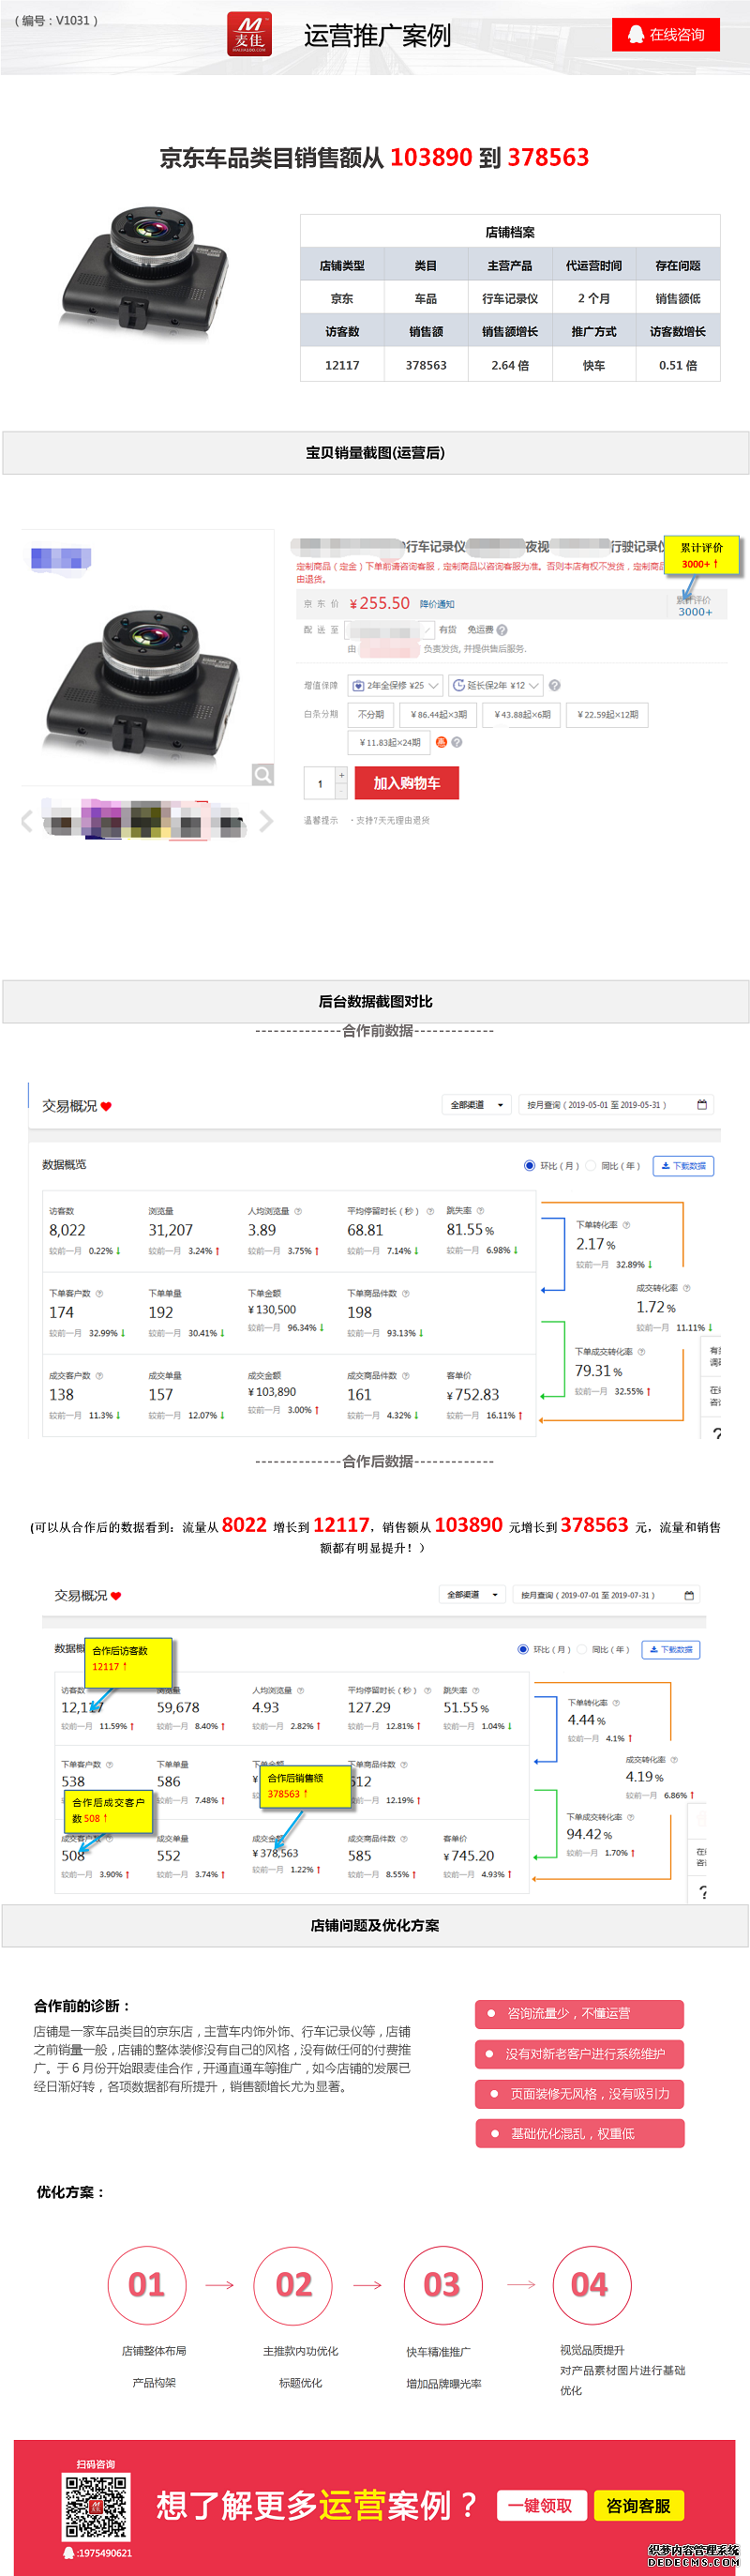Show next product thumbnails with right arrow
This screenshot has width=750, height=2576.
point(266,822)
